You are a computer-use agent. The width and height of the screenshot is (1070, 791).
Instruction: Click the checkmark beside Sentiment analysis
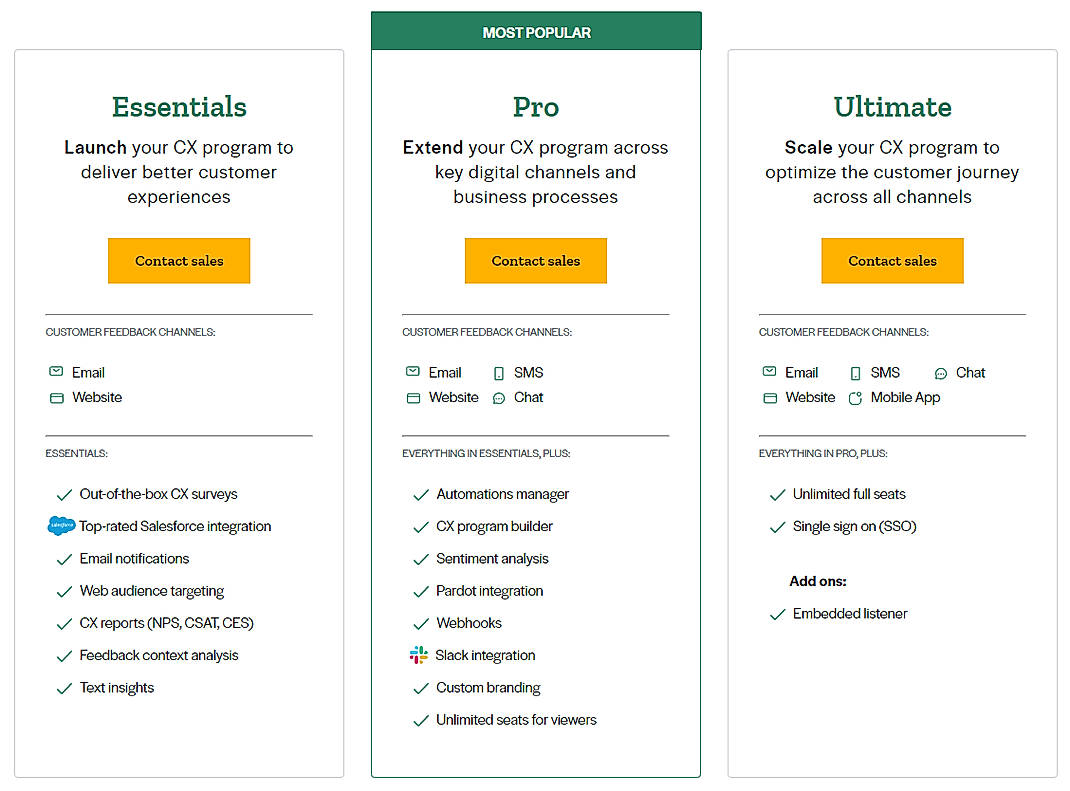421,558
